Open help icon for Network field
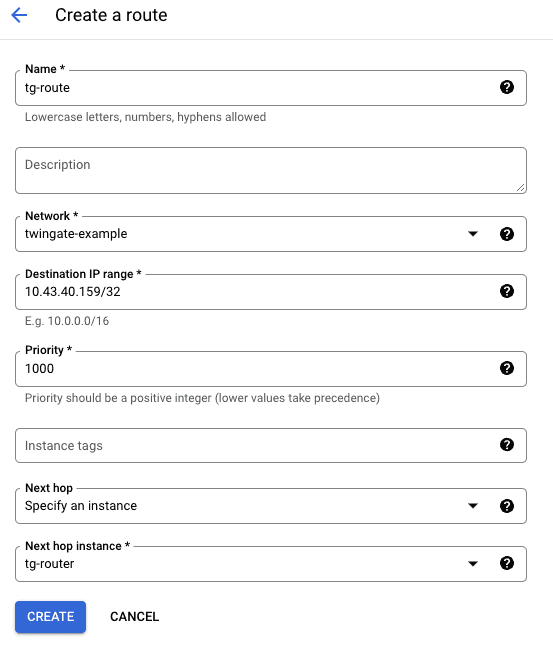553x645 pixels. 507,234
